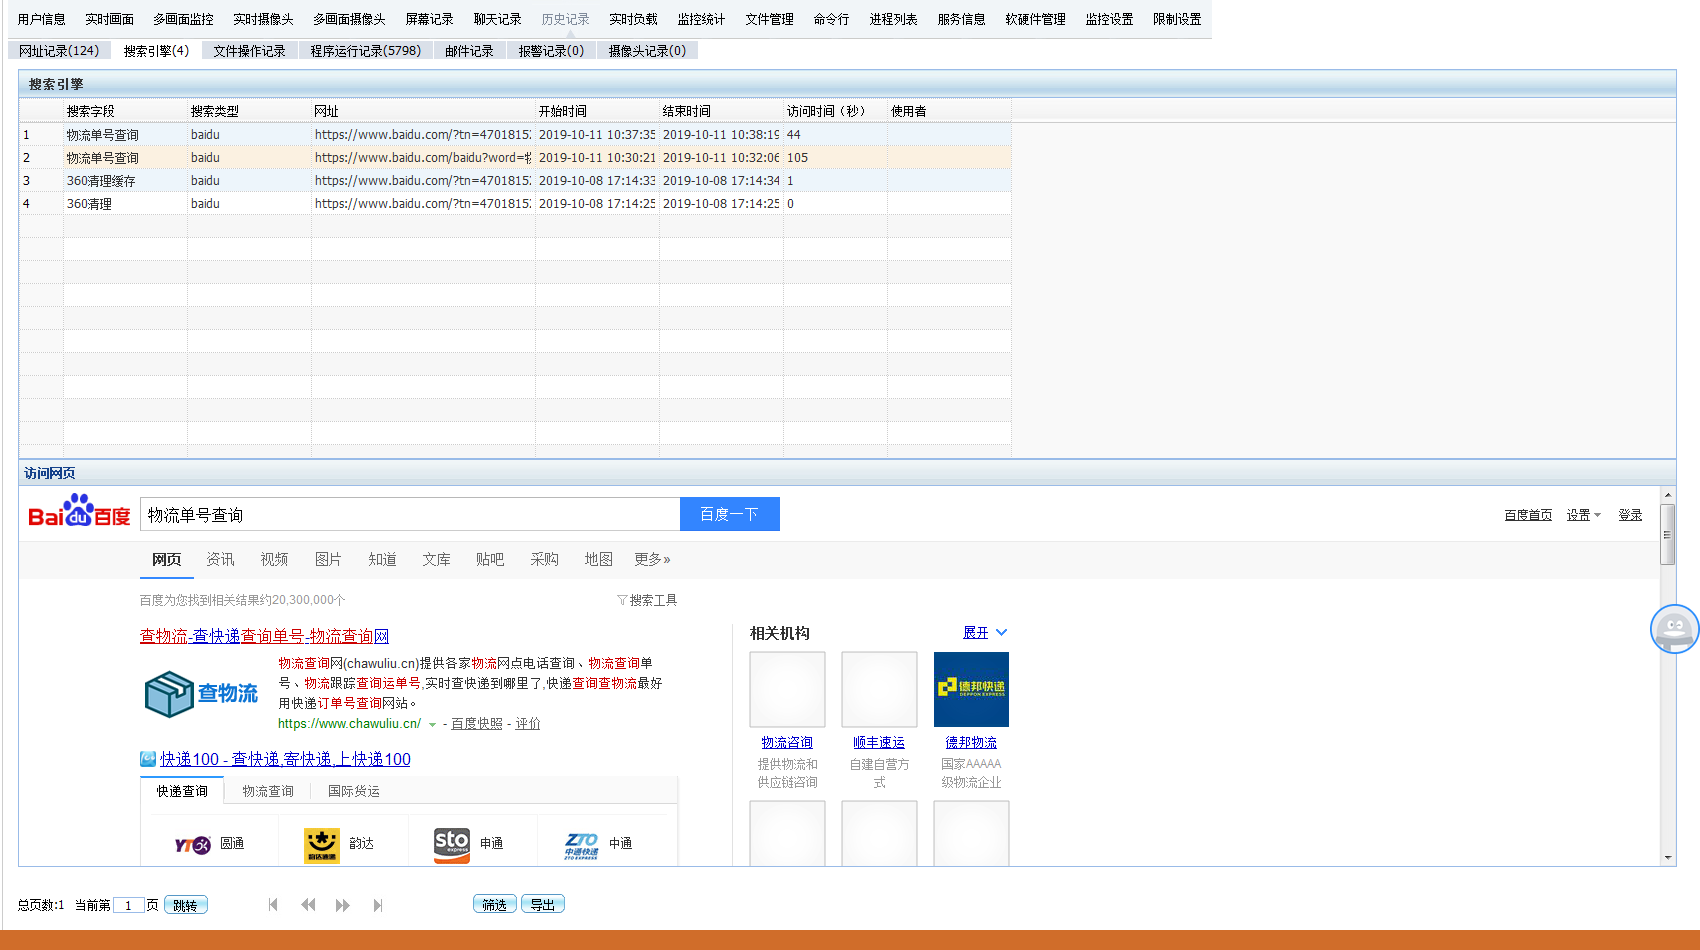Open the 顺丰速运 link
This screenshot has width=1700, height=950.
click(x=879, y=742)
